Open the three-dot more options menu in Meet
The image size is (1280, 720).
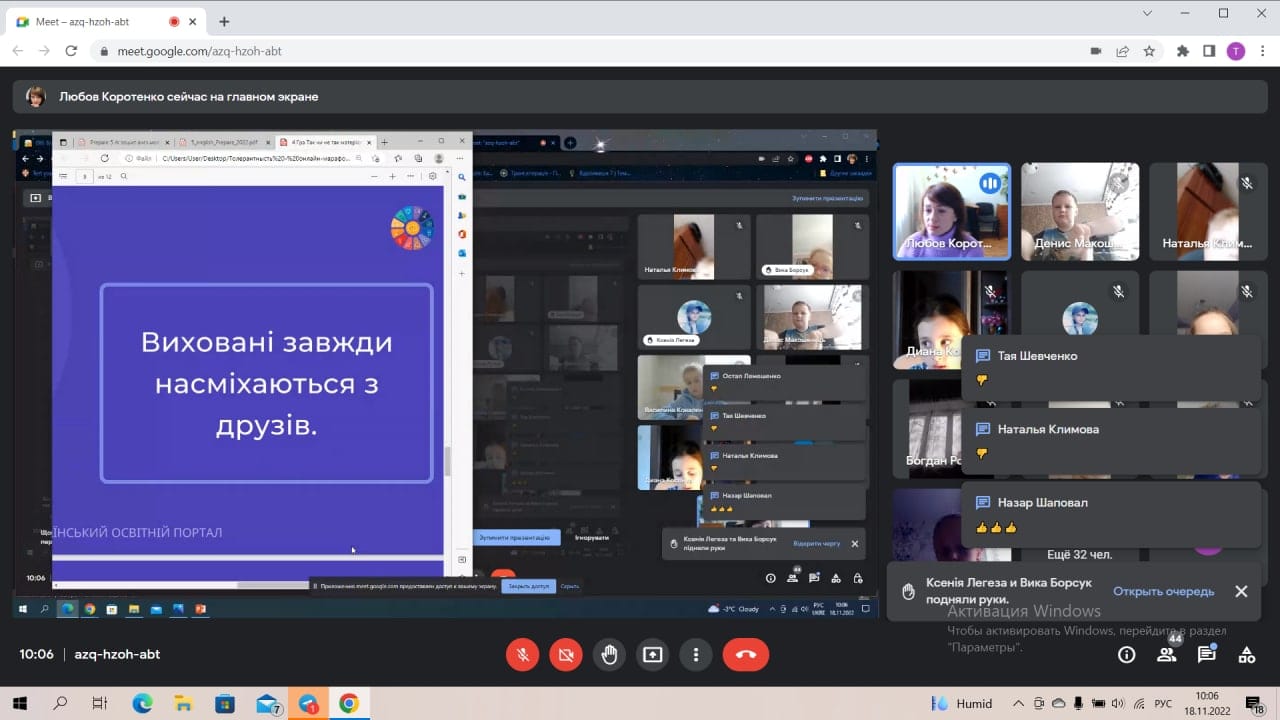[695, 655]
